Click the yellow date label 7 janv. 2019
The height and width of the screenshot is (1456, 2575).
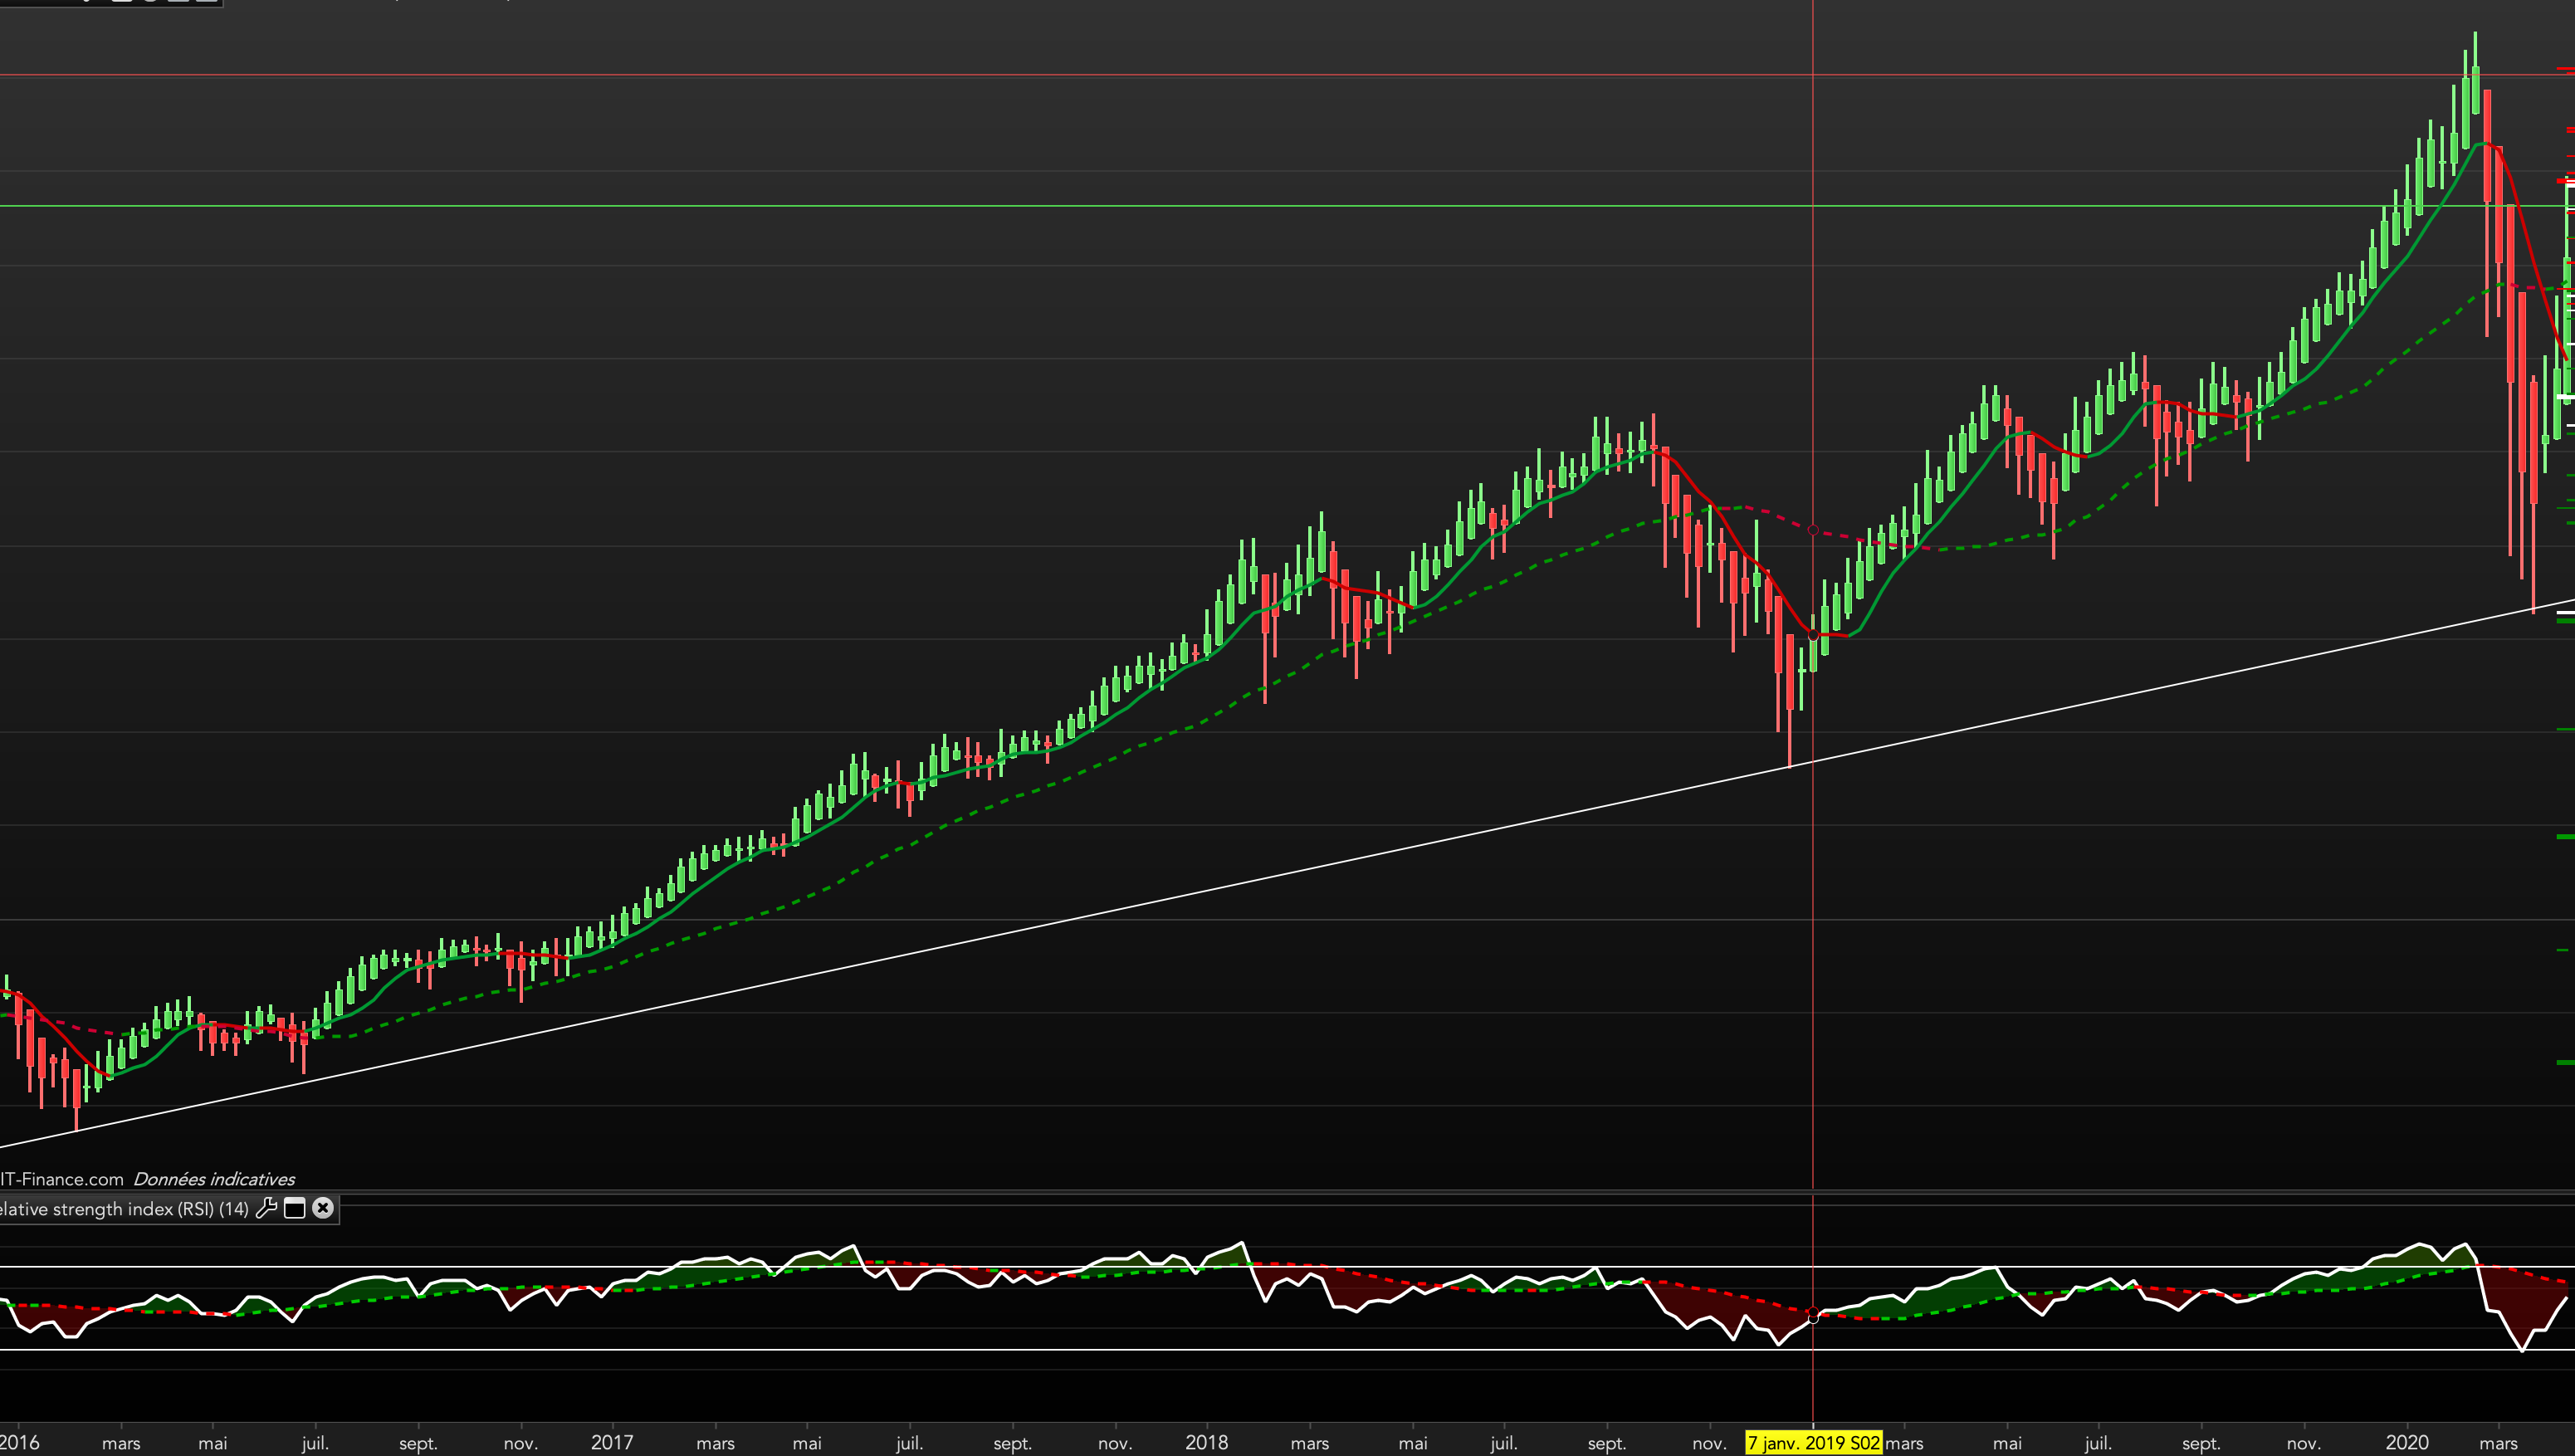(1812, 1443)
